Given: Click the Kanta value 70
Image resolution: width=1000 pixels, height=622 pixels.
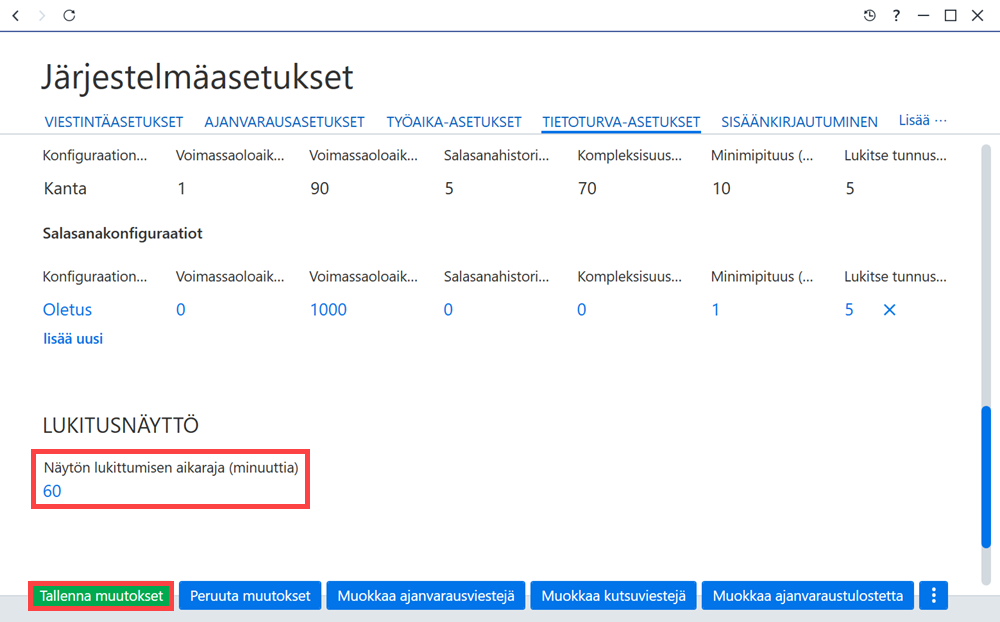Looking at the screenshot, I should [x=587, y=189].
